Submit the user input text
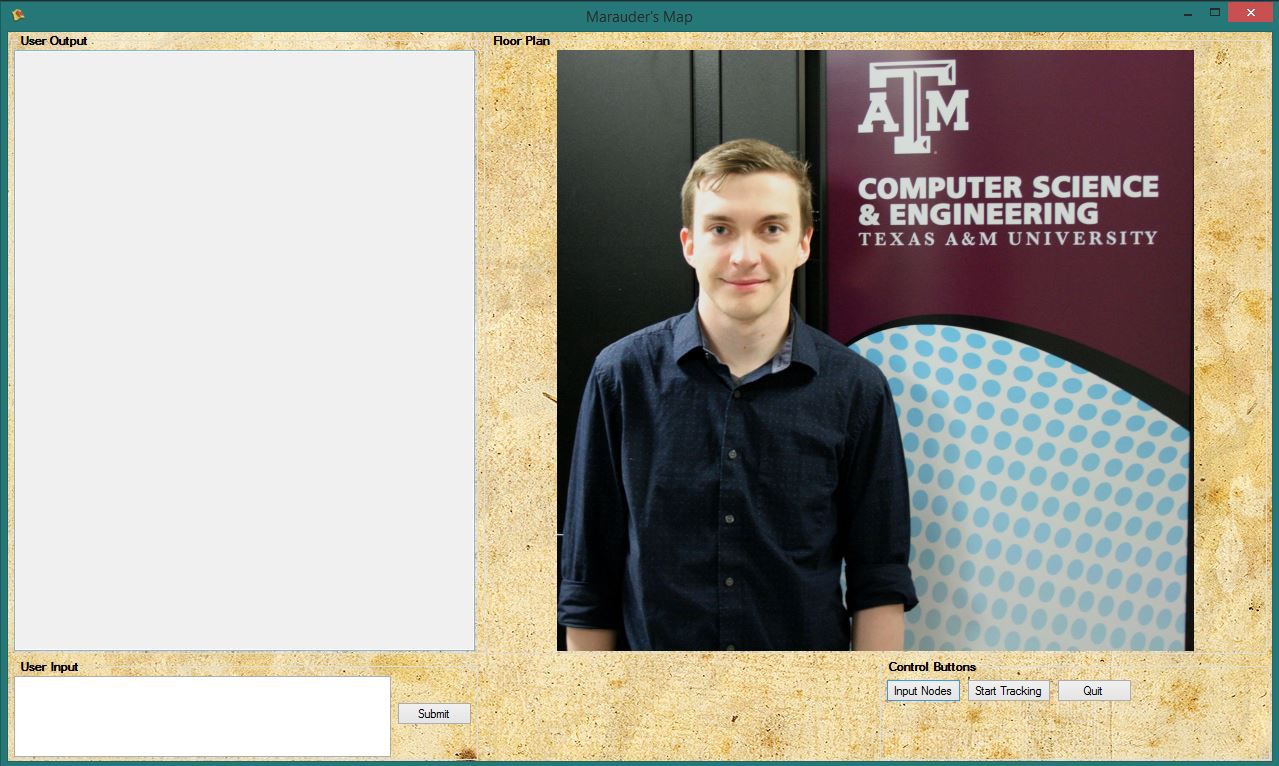 (x=434, y=714)
